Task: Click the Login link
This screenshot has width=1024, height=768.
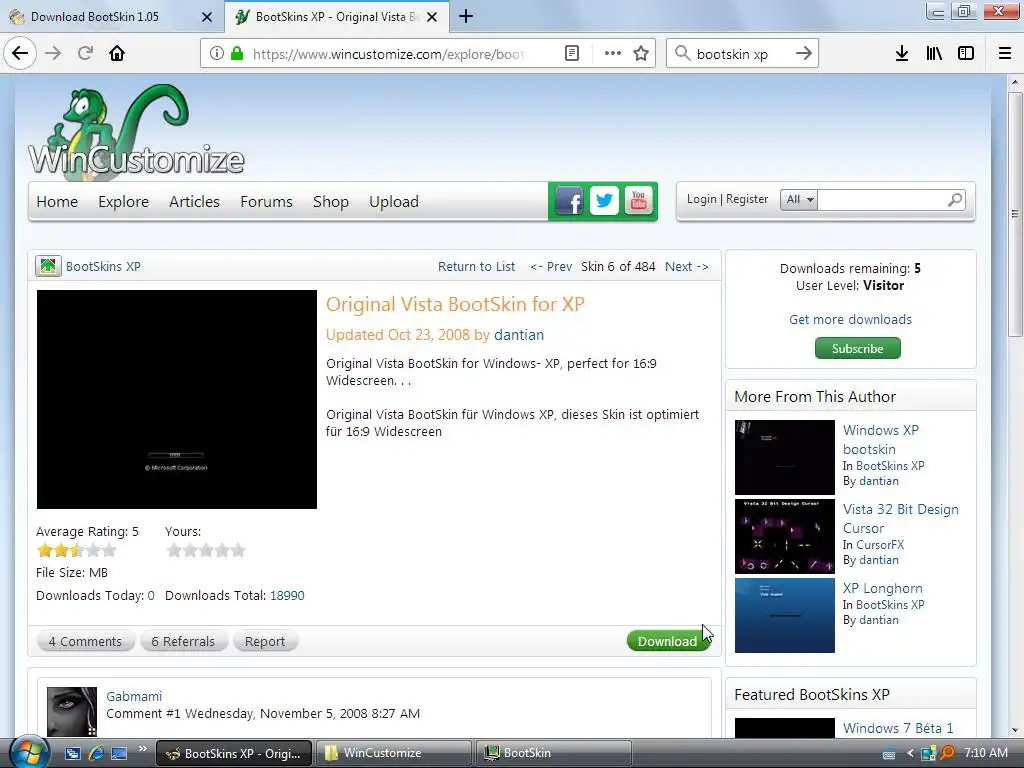Action: click(701, 199)
